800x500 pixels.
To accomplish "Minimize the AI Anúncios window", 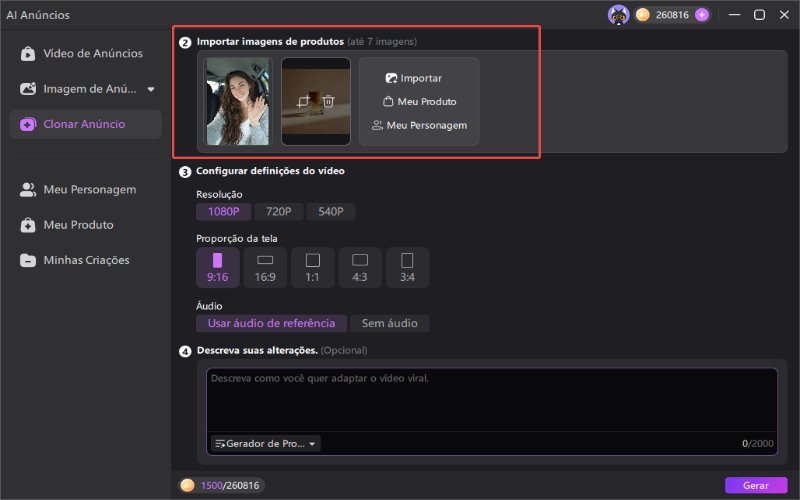I will click(x=734, y=15).
